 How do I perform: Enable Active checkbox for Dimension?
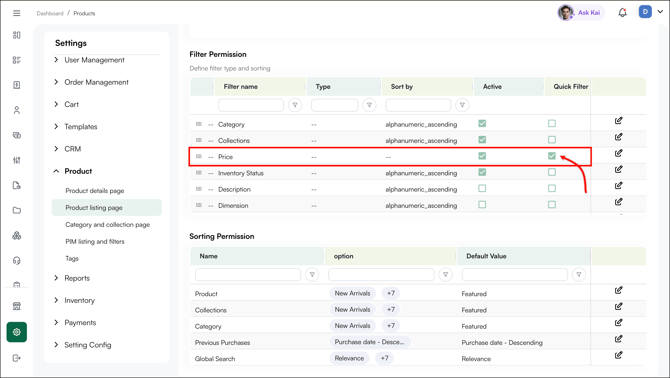(x=482, y=205)
